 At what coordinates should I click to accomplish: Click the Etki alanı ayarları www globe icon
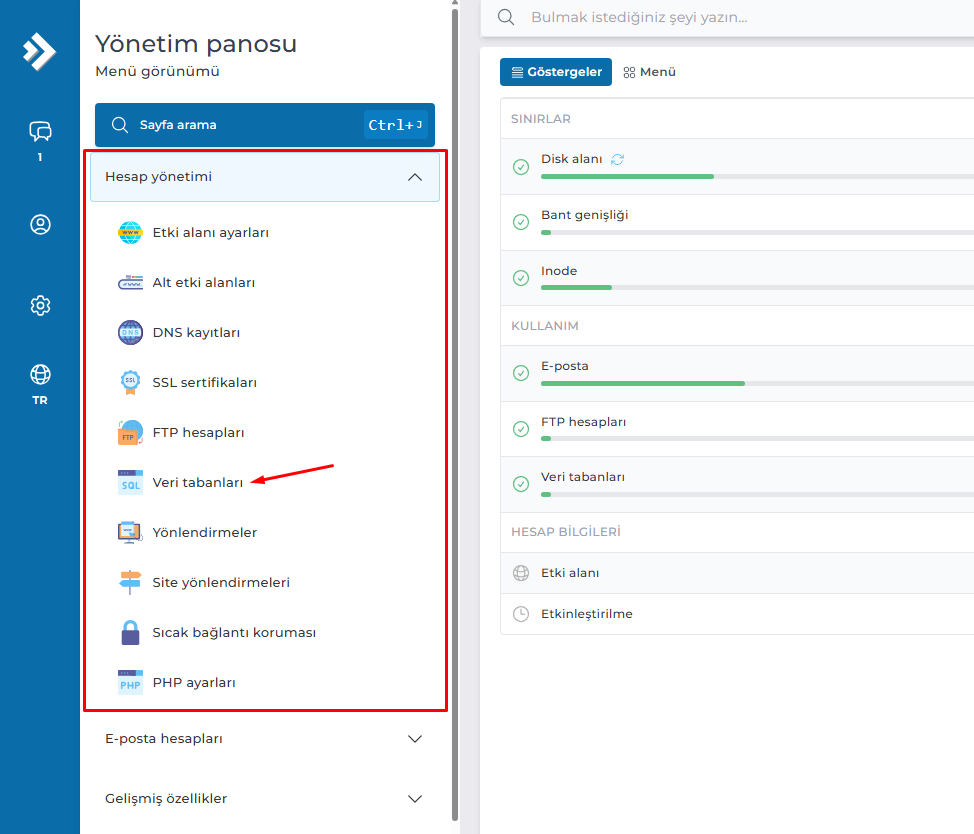tap(130, 233)
